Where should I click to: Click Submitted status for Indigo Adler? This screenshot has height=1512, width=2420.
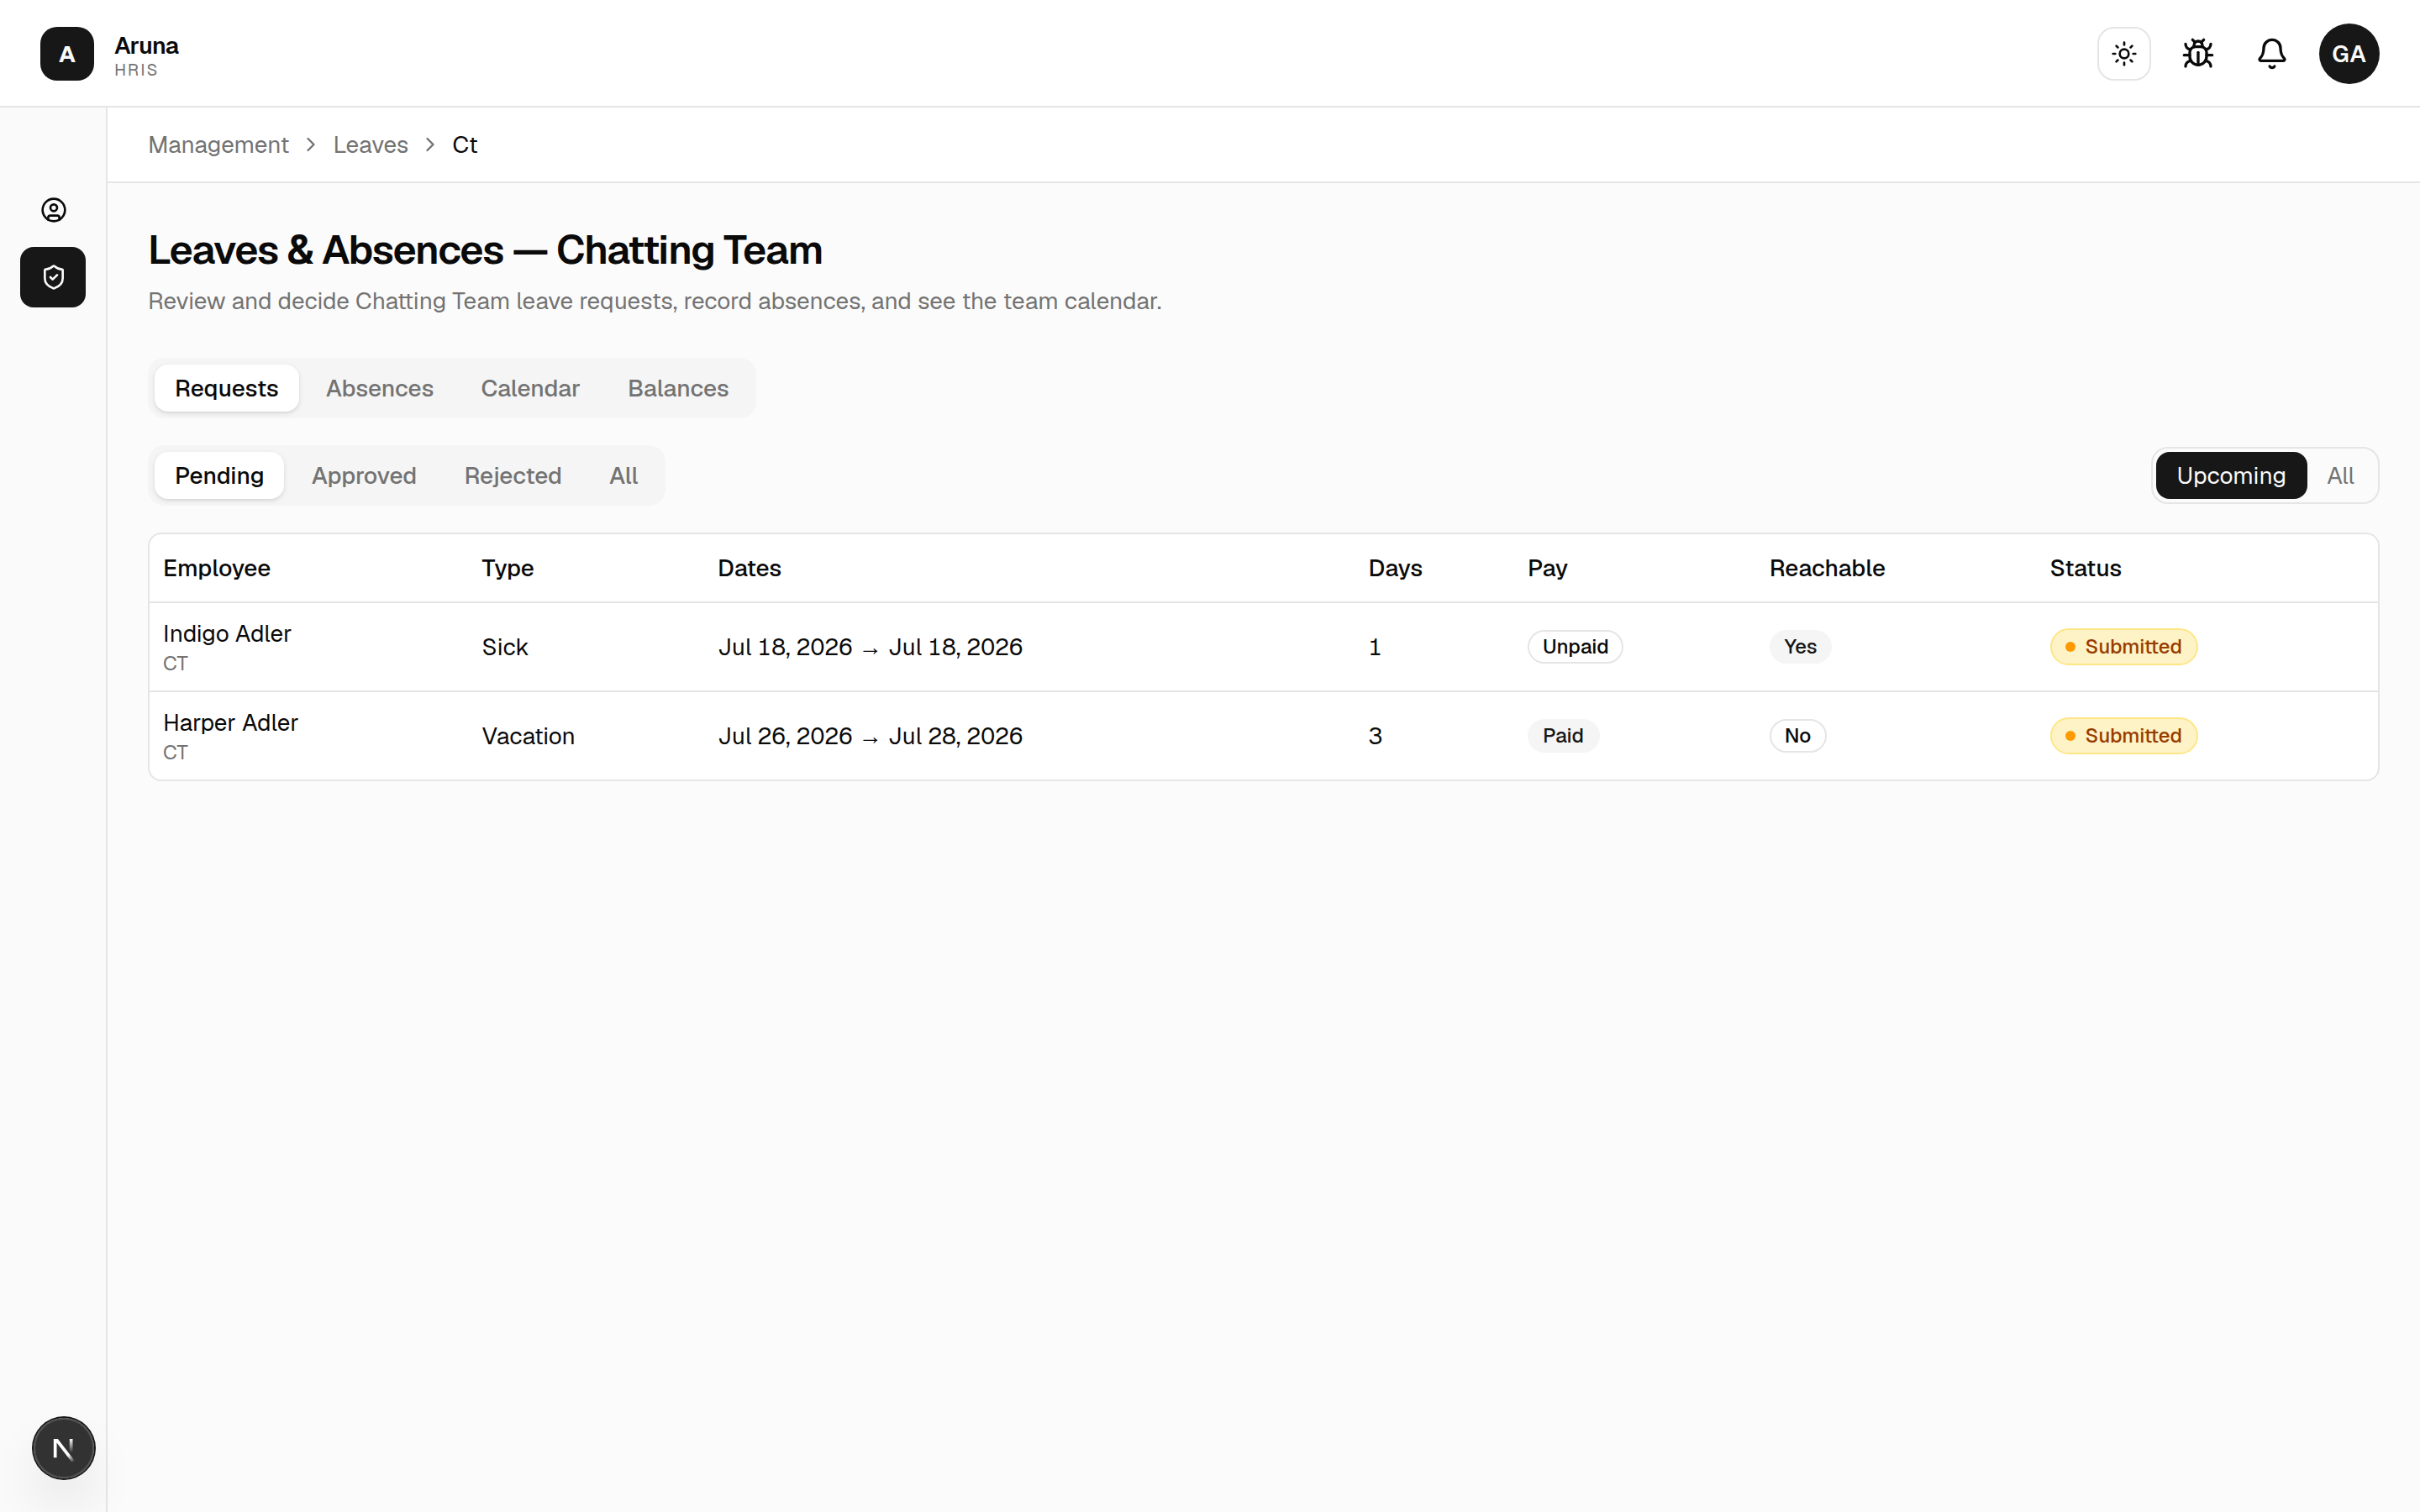pyautogui.click(x=2123, y=647)
